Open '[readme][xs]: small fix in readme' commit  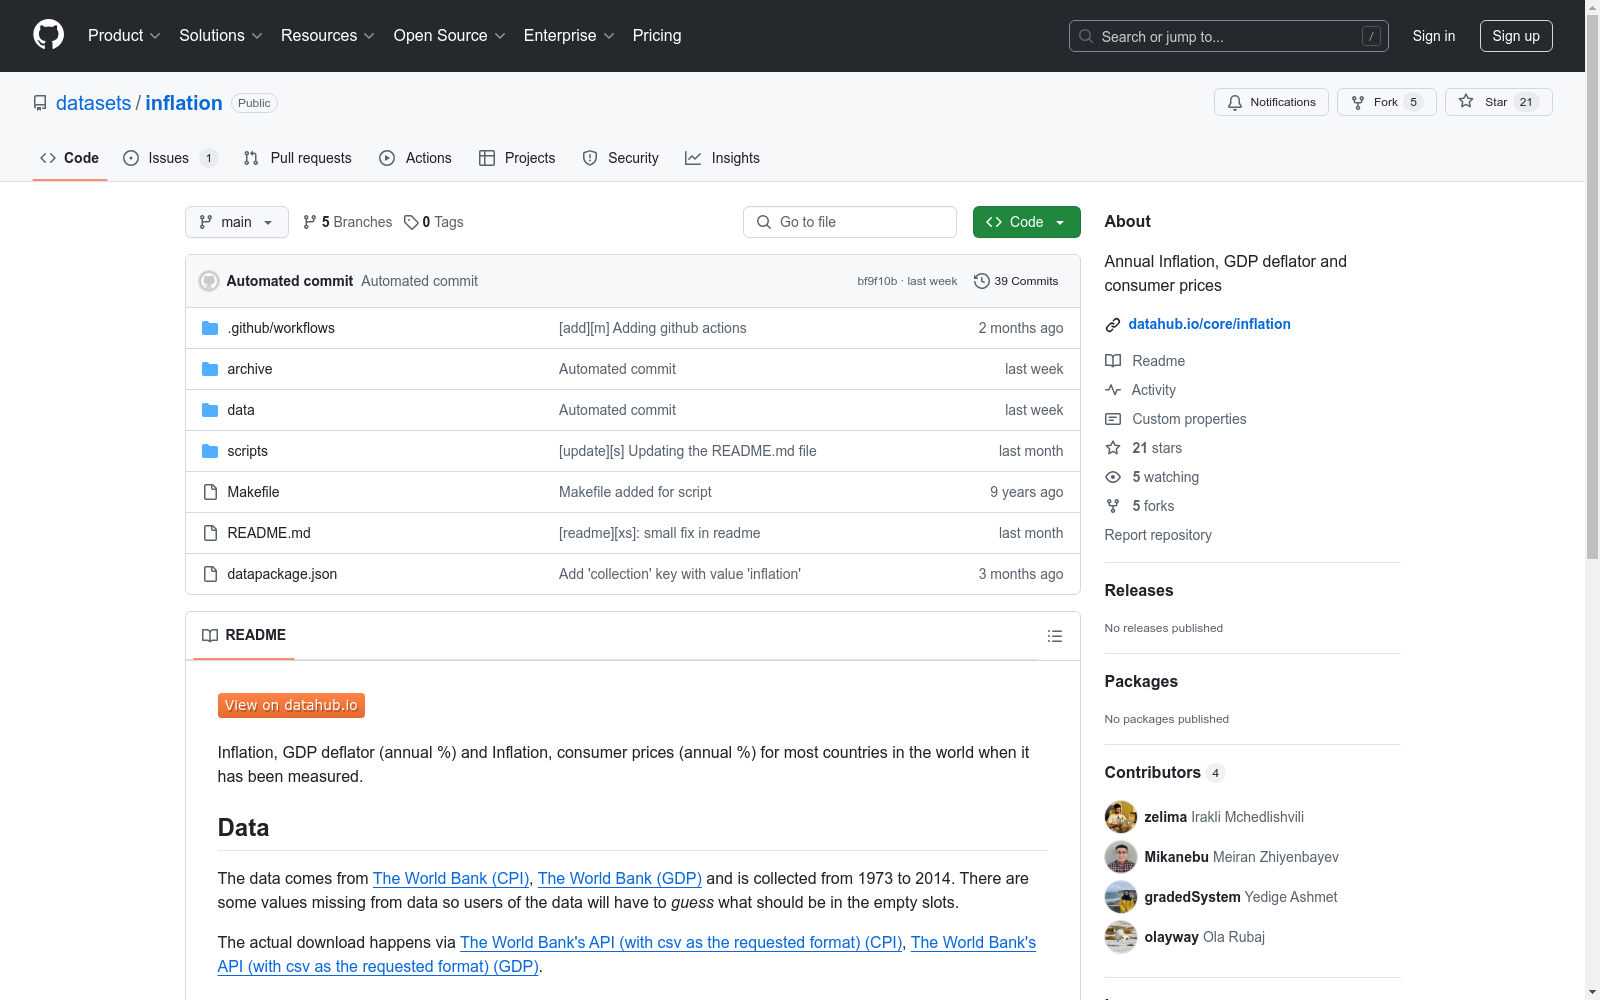(x=659, y=533)
